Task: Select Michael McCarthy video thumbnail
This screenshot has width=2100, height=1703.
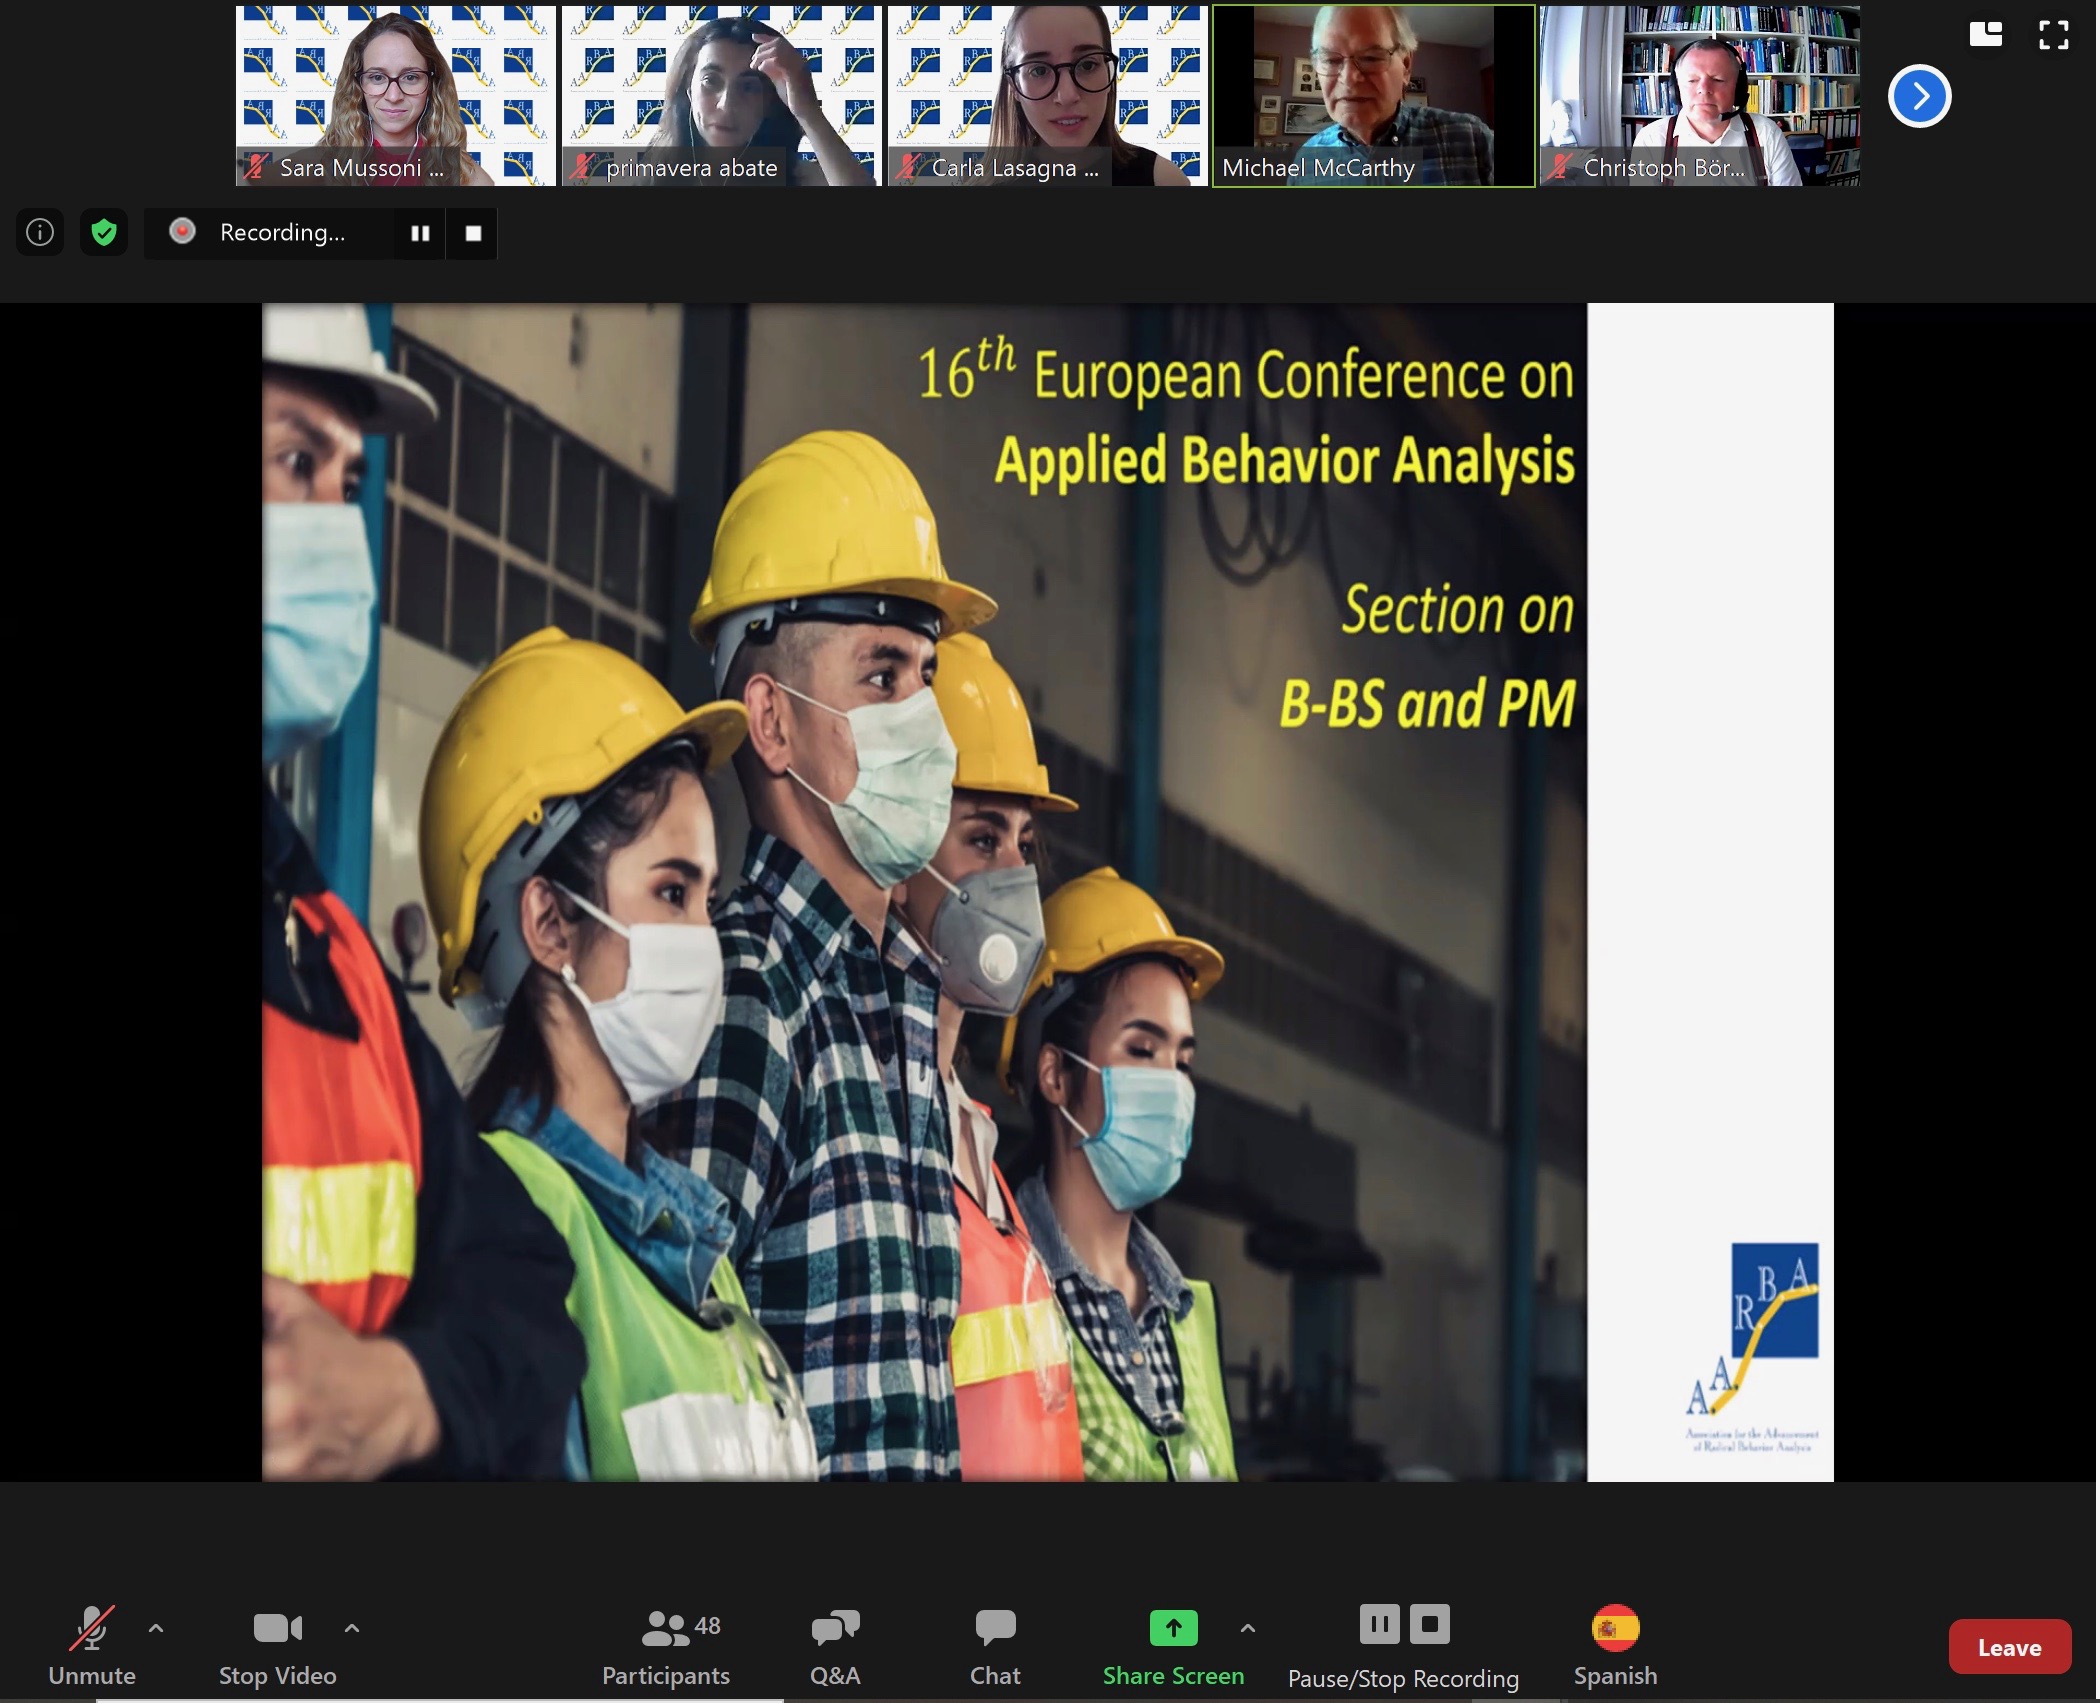Action: tap(1373, 96)
